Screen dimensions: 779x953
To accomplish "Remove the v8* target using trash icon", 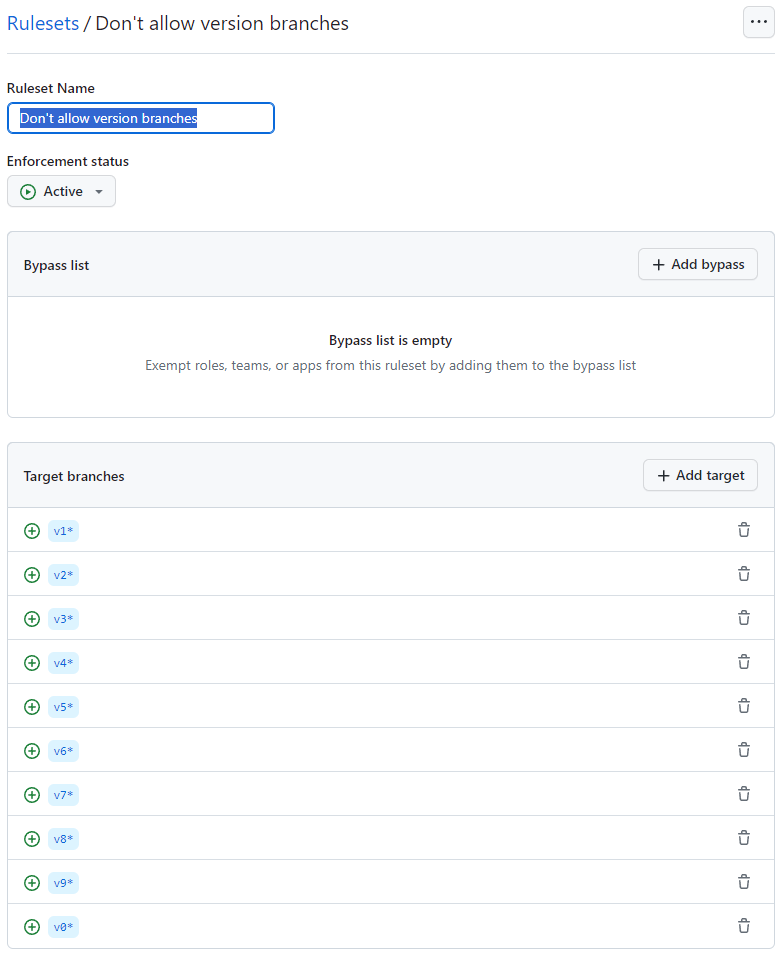I will [743, 838].
